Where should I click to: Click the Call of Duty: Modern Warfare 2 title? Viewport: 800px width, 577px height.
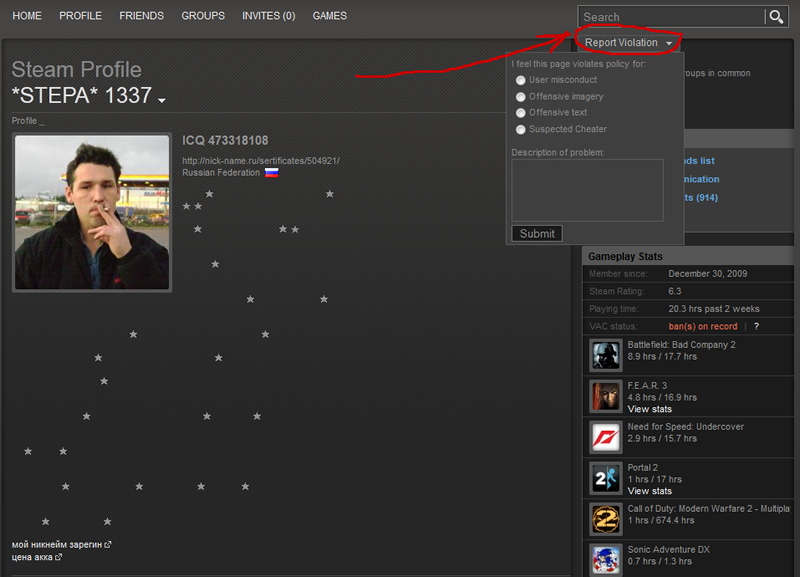[709, 509]
